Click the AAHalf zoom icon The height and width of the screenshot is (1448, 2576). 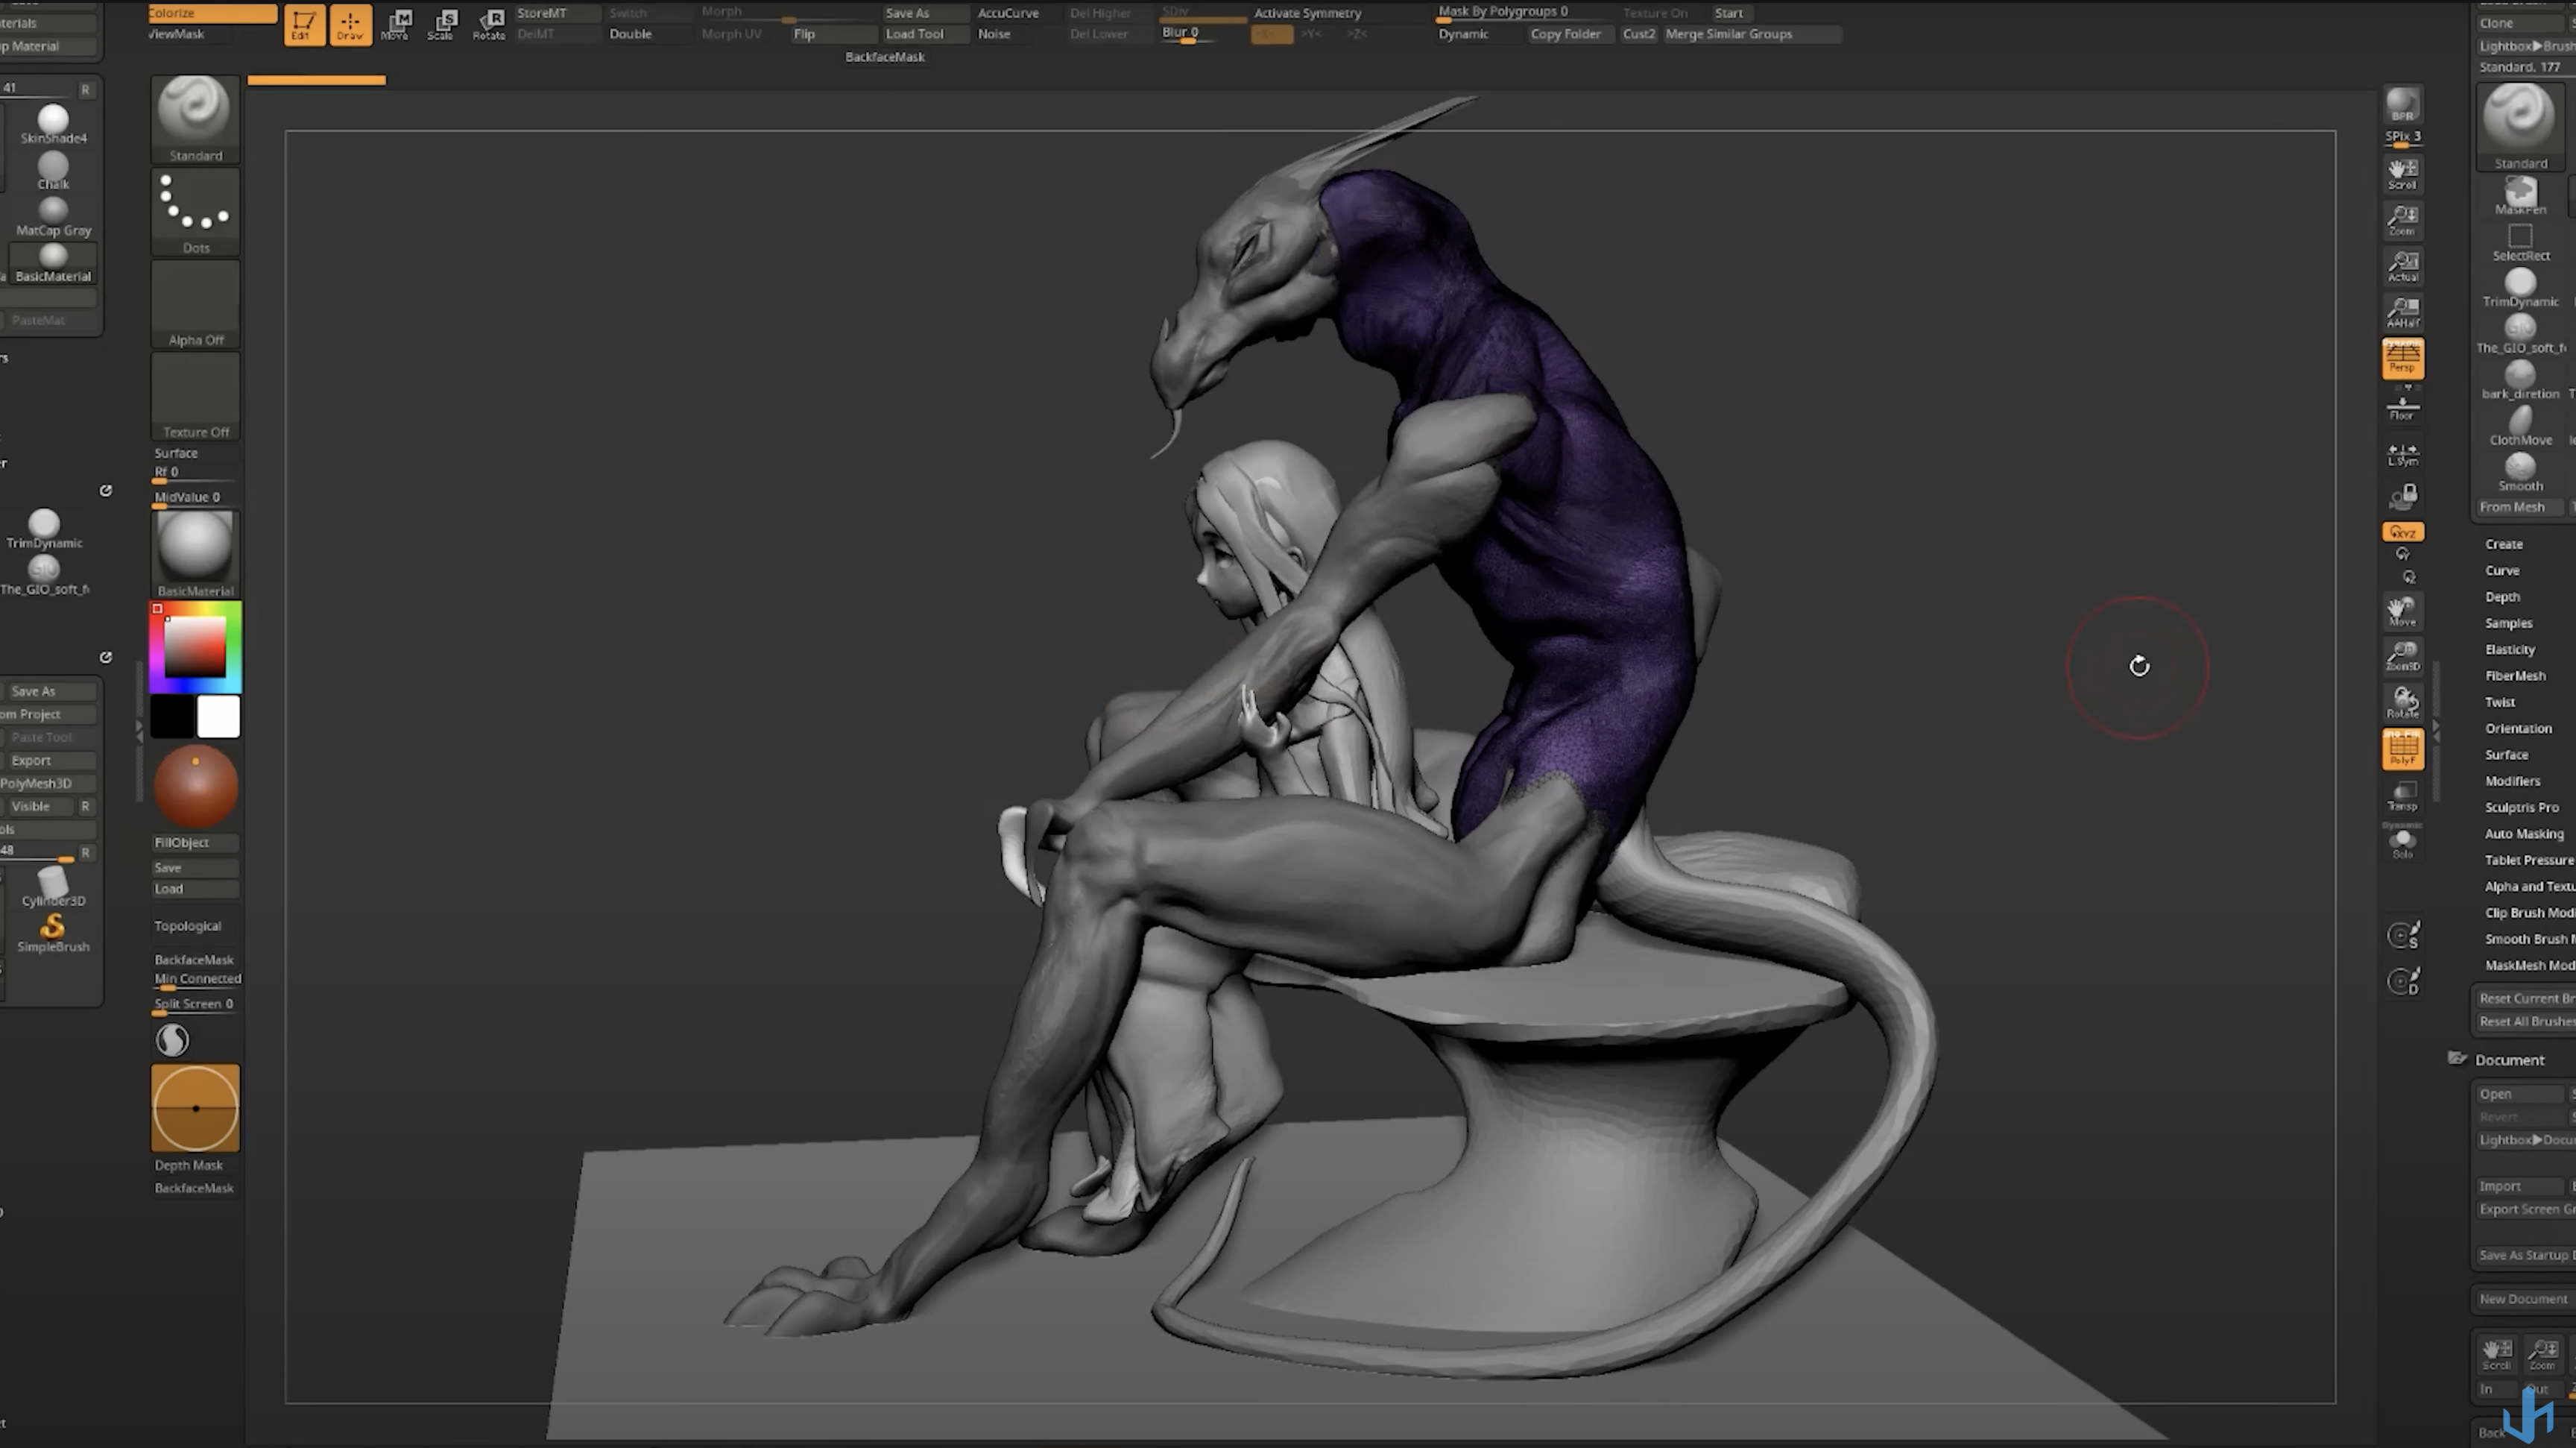point(2402,312)
